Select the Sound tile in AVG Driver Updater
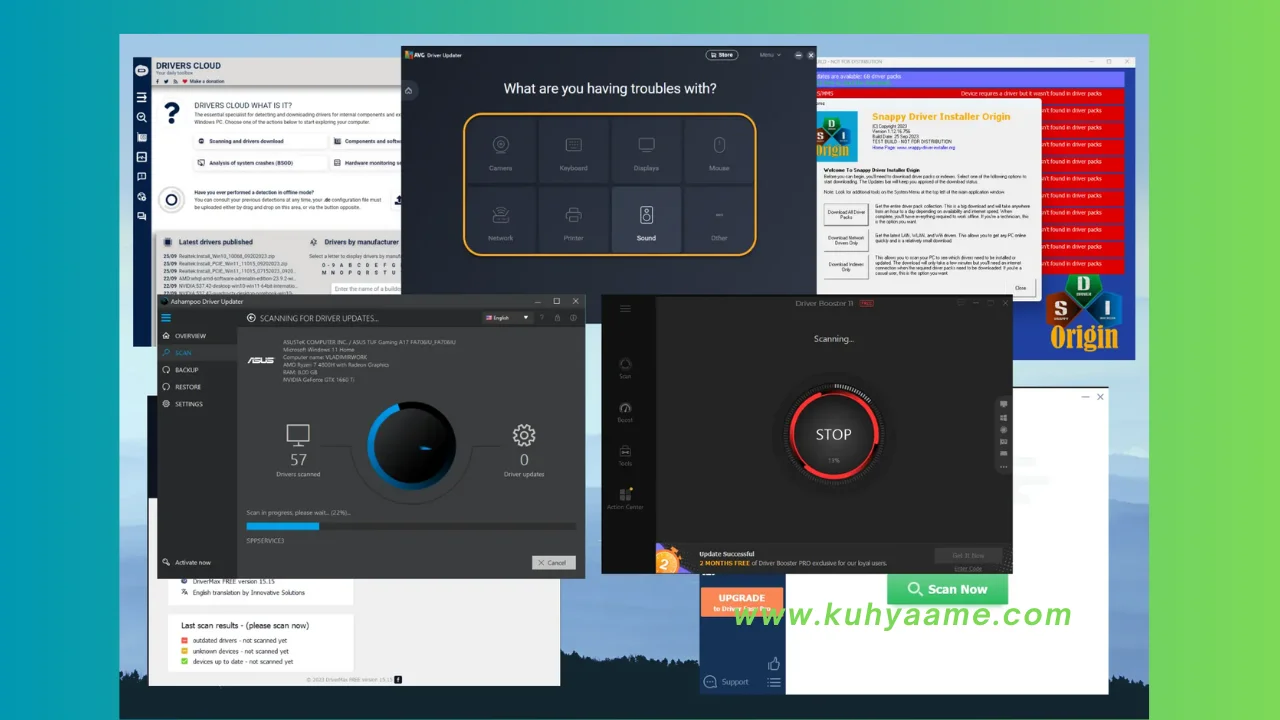 pyautogui.click(x=646, y=220)
